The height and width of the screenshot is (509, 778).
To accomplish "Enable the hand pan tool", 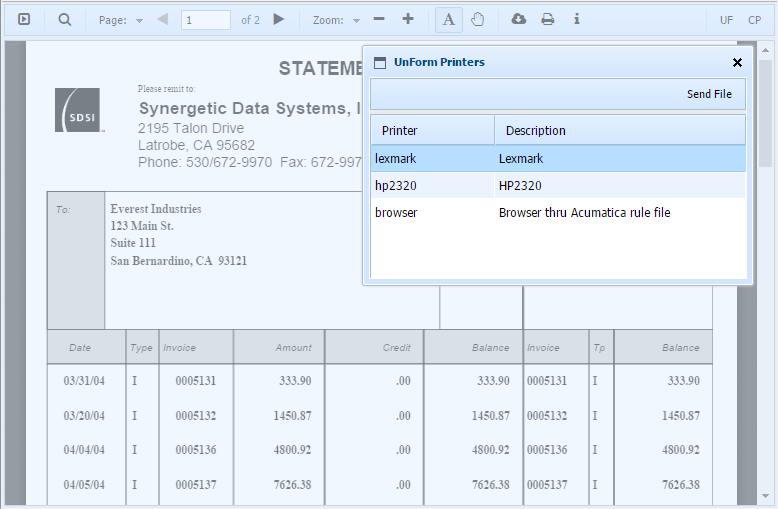I will [x=477, y=19].
